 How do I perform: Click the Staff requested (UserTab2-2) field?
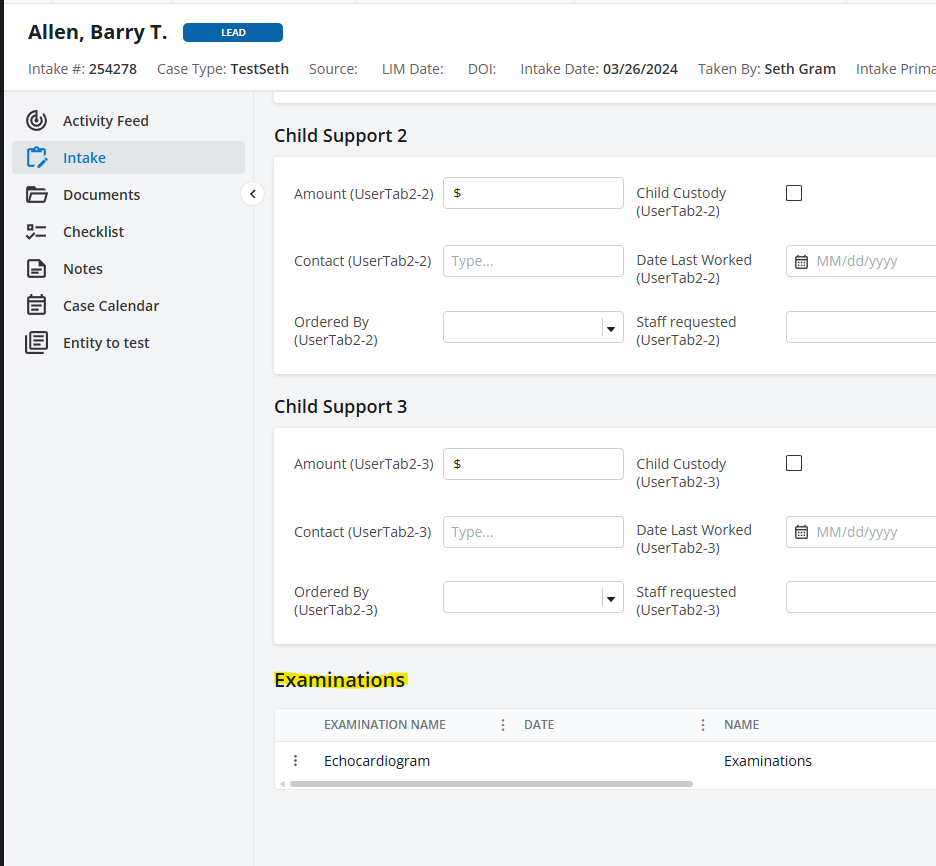(861, 327)
